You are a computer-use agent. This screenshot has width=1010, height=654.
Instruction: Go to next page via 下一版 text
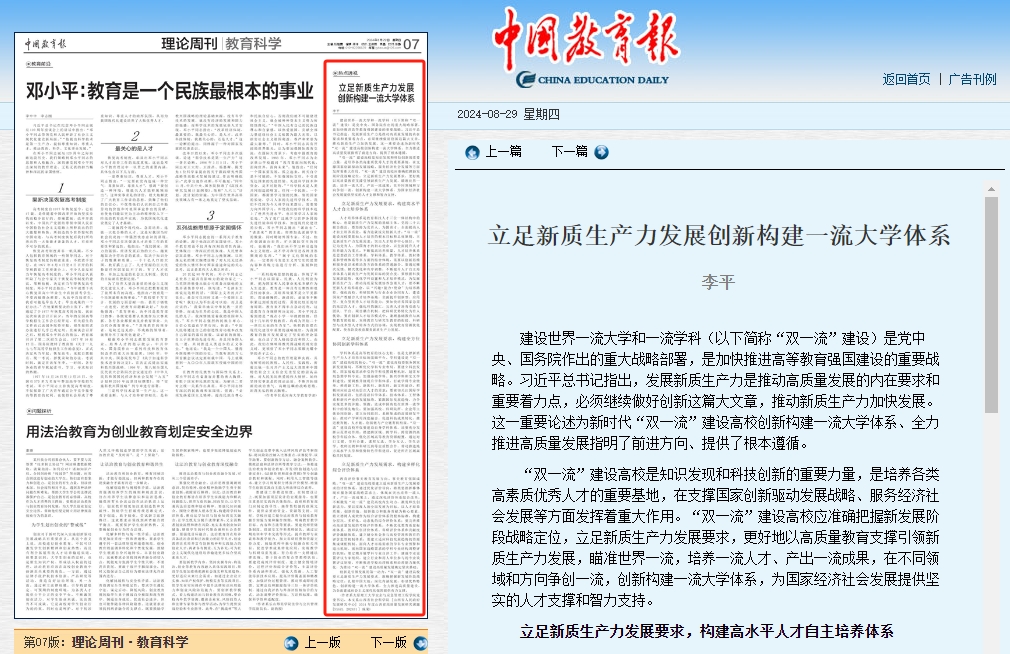[388, 643]
